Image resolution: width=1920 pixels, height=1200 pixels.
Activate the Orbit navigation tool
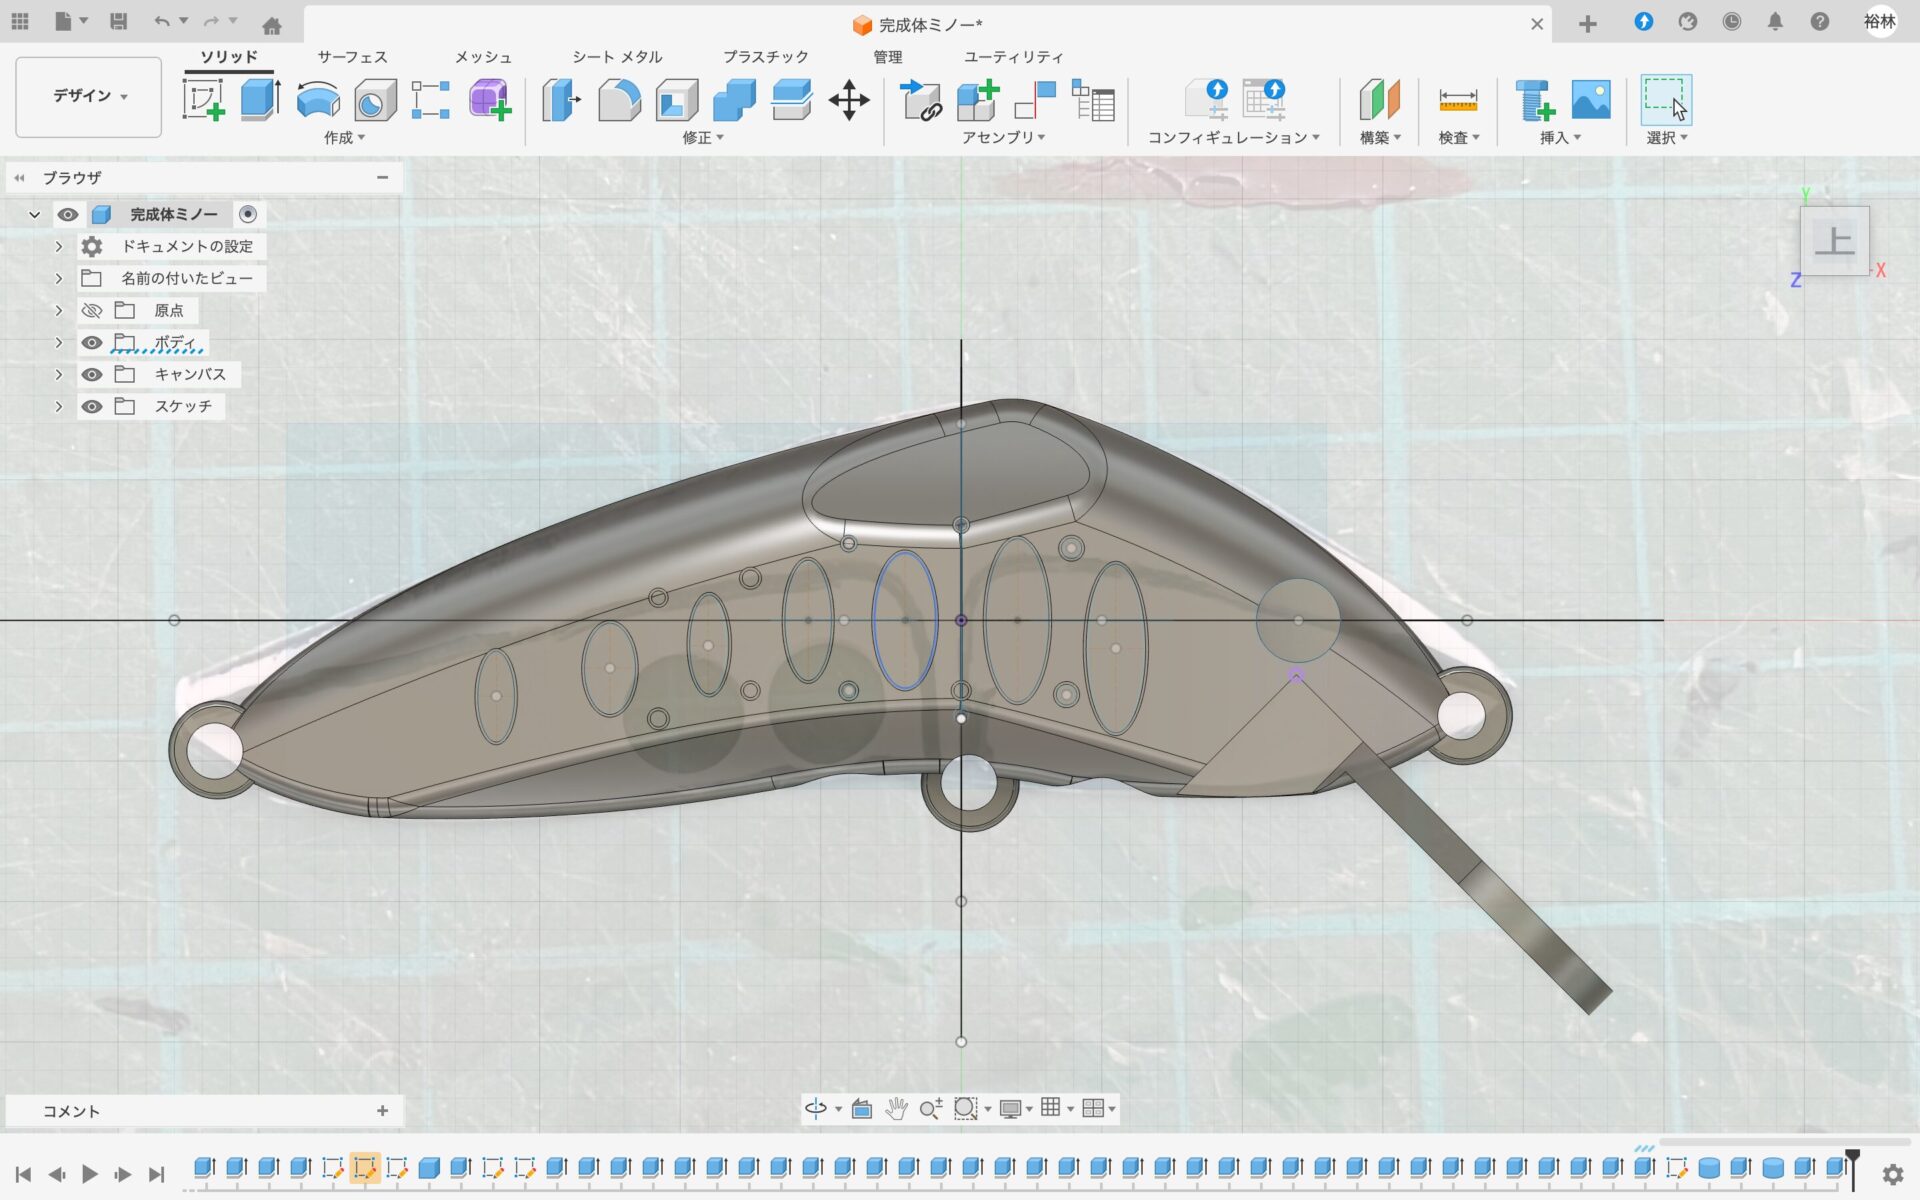click(816, 1108)
